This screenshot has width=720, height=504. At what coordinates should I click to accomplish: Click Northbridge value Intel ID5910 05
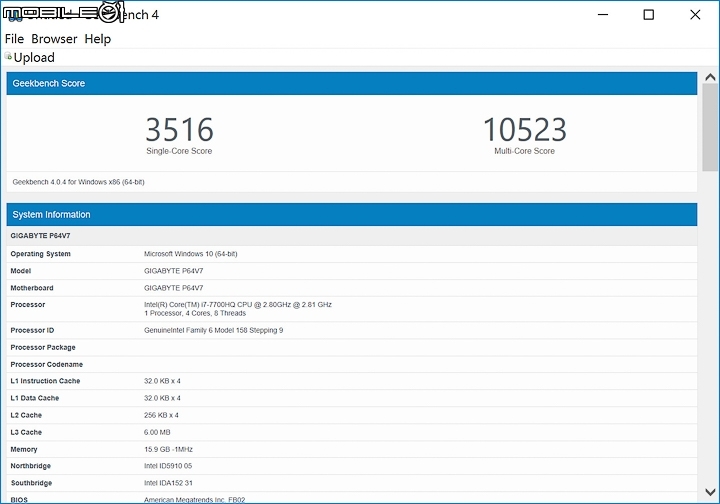168,466
